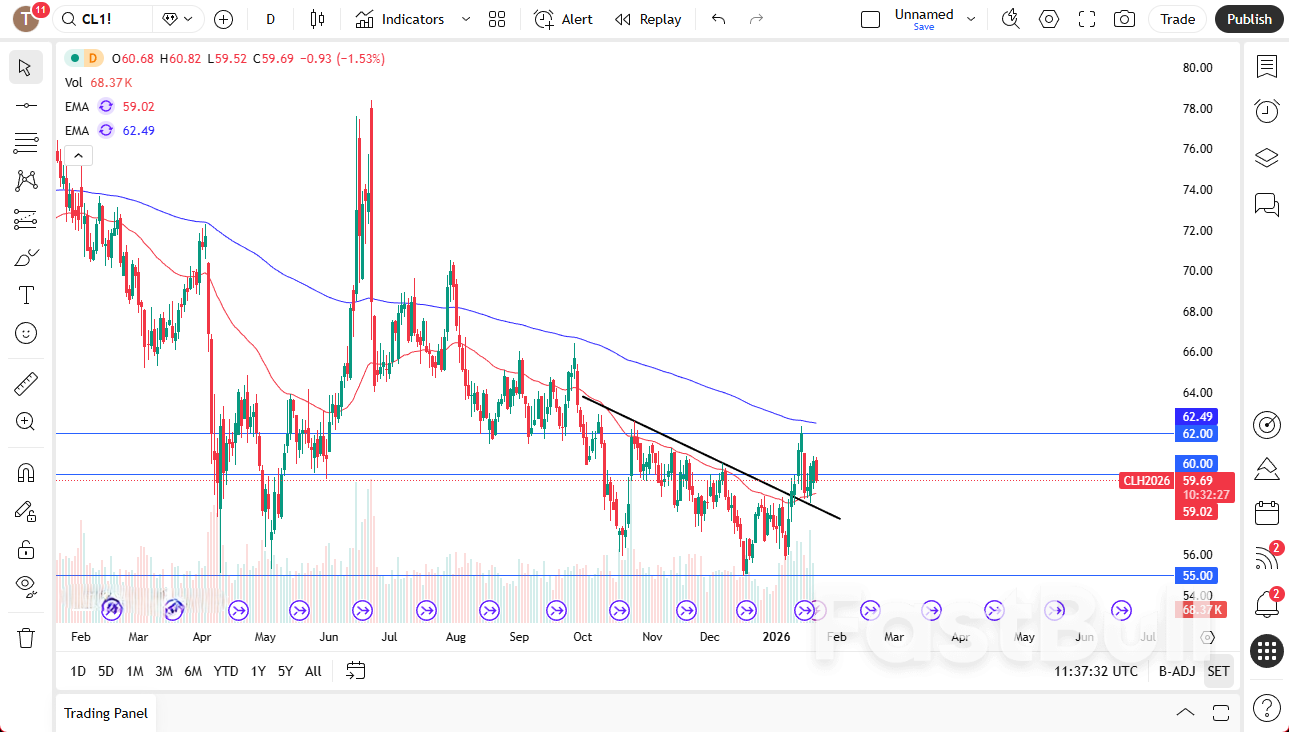Take a chart snapshot with camera icon
This screenshot has height=732, width=1289.
click(1125, 19)
